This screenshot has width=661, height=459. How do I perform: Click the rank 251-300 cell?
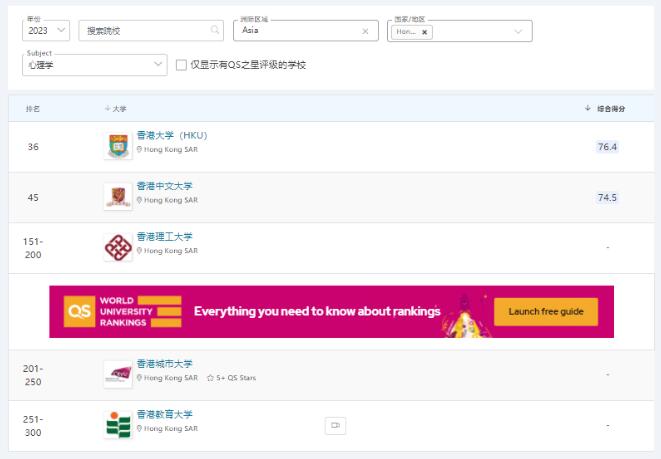pos(33,426)
